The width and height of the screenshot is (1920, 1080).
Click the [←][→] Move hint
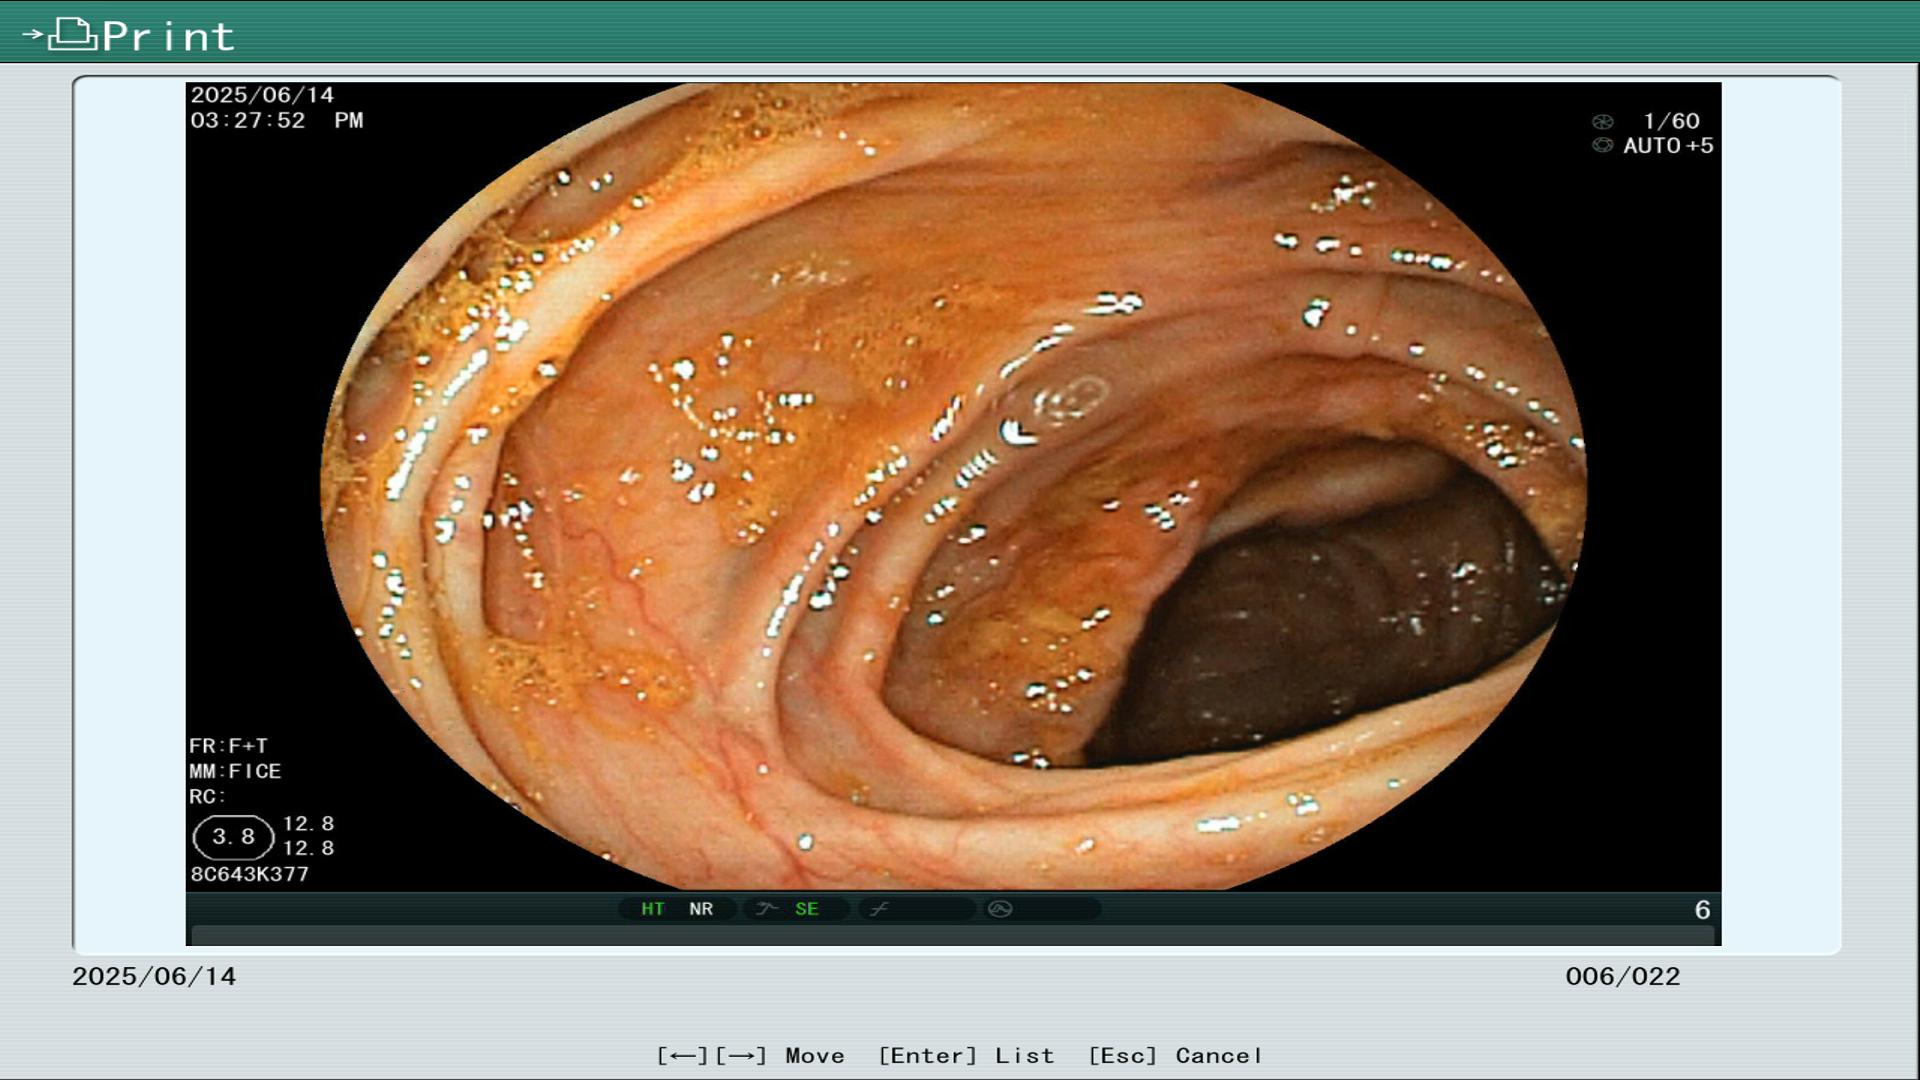coord(750,1056)
